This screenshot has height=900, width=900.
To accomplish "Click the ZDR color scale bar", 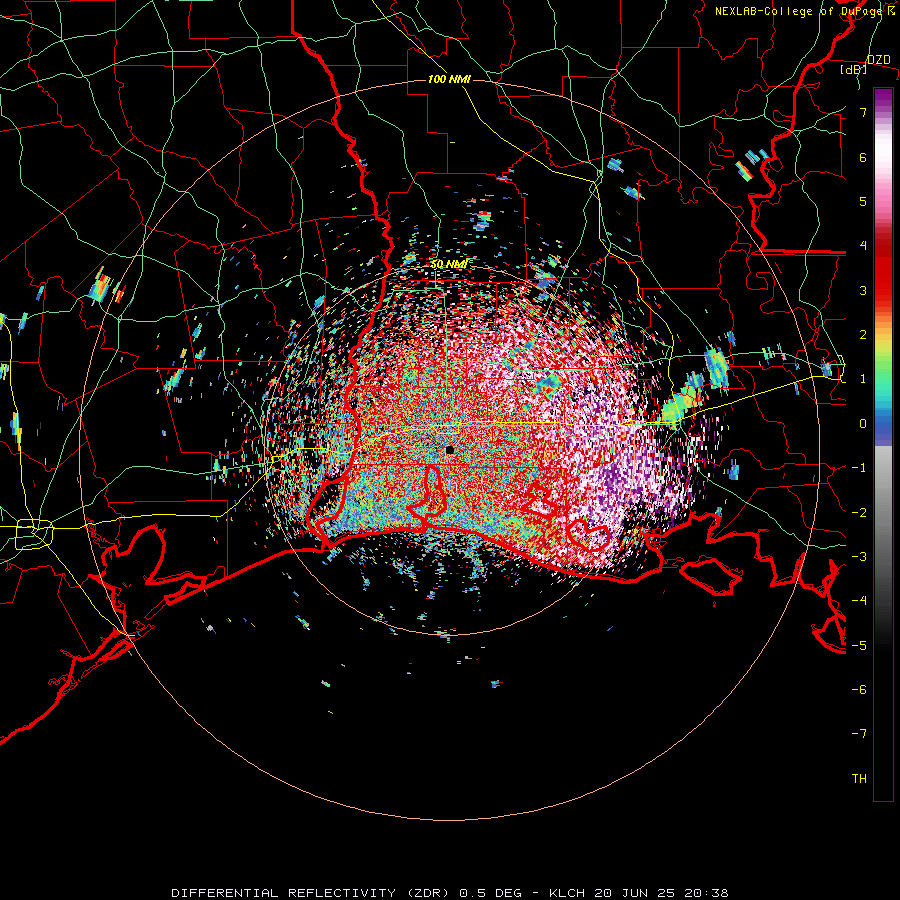I will click(883, 444).
